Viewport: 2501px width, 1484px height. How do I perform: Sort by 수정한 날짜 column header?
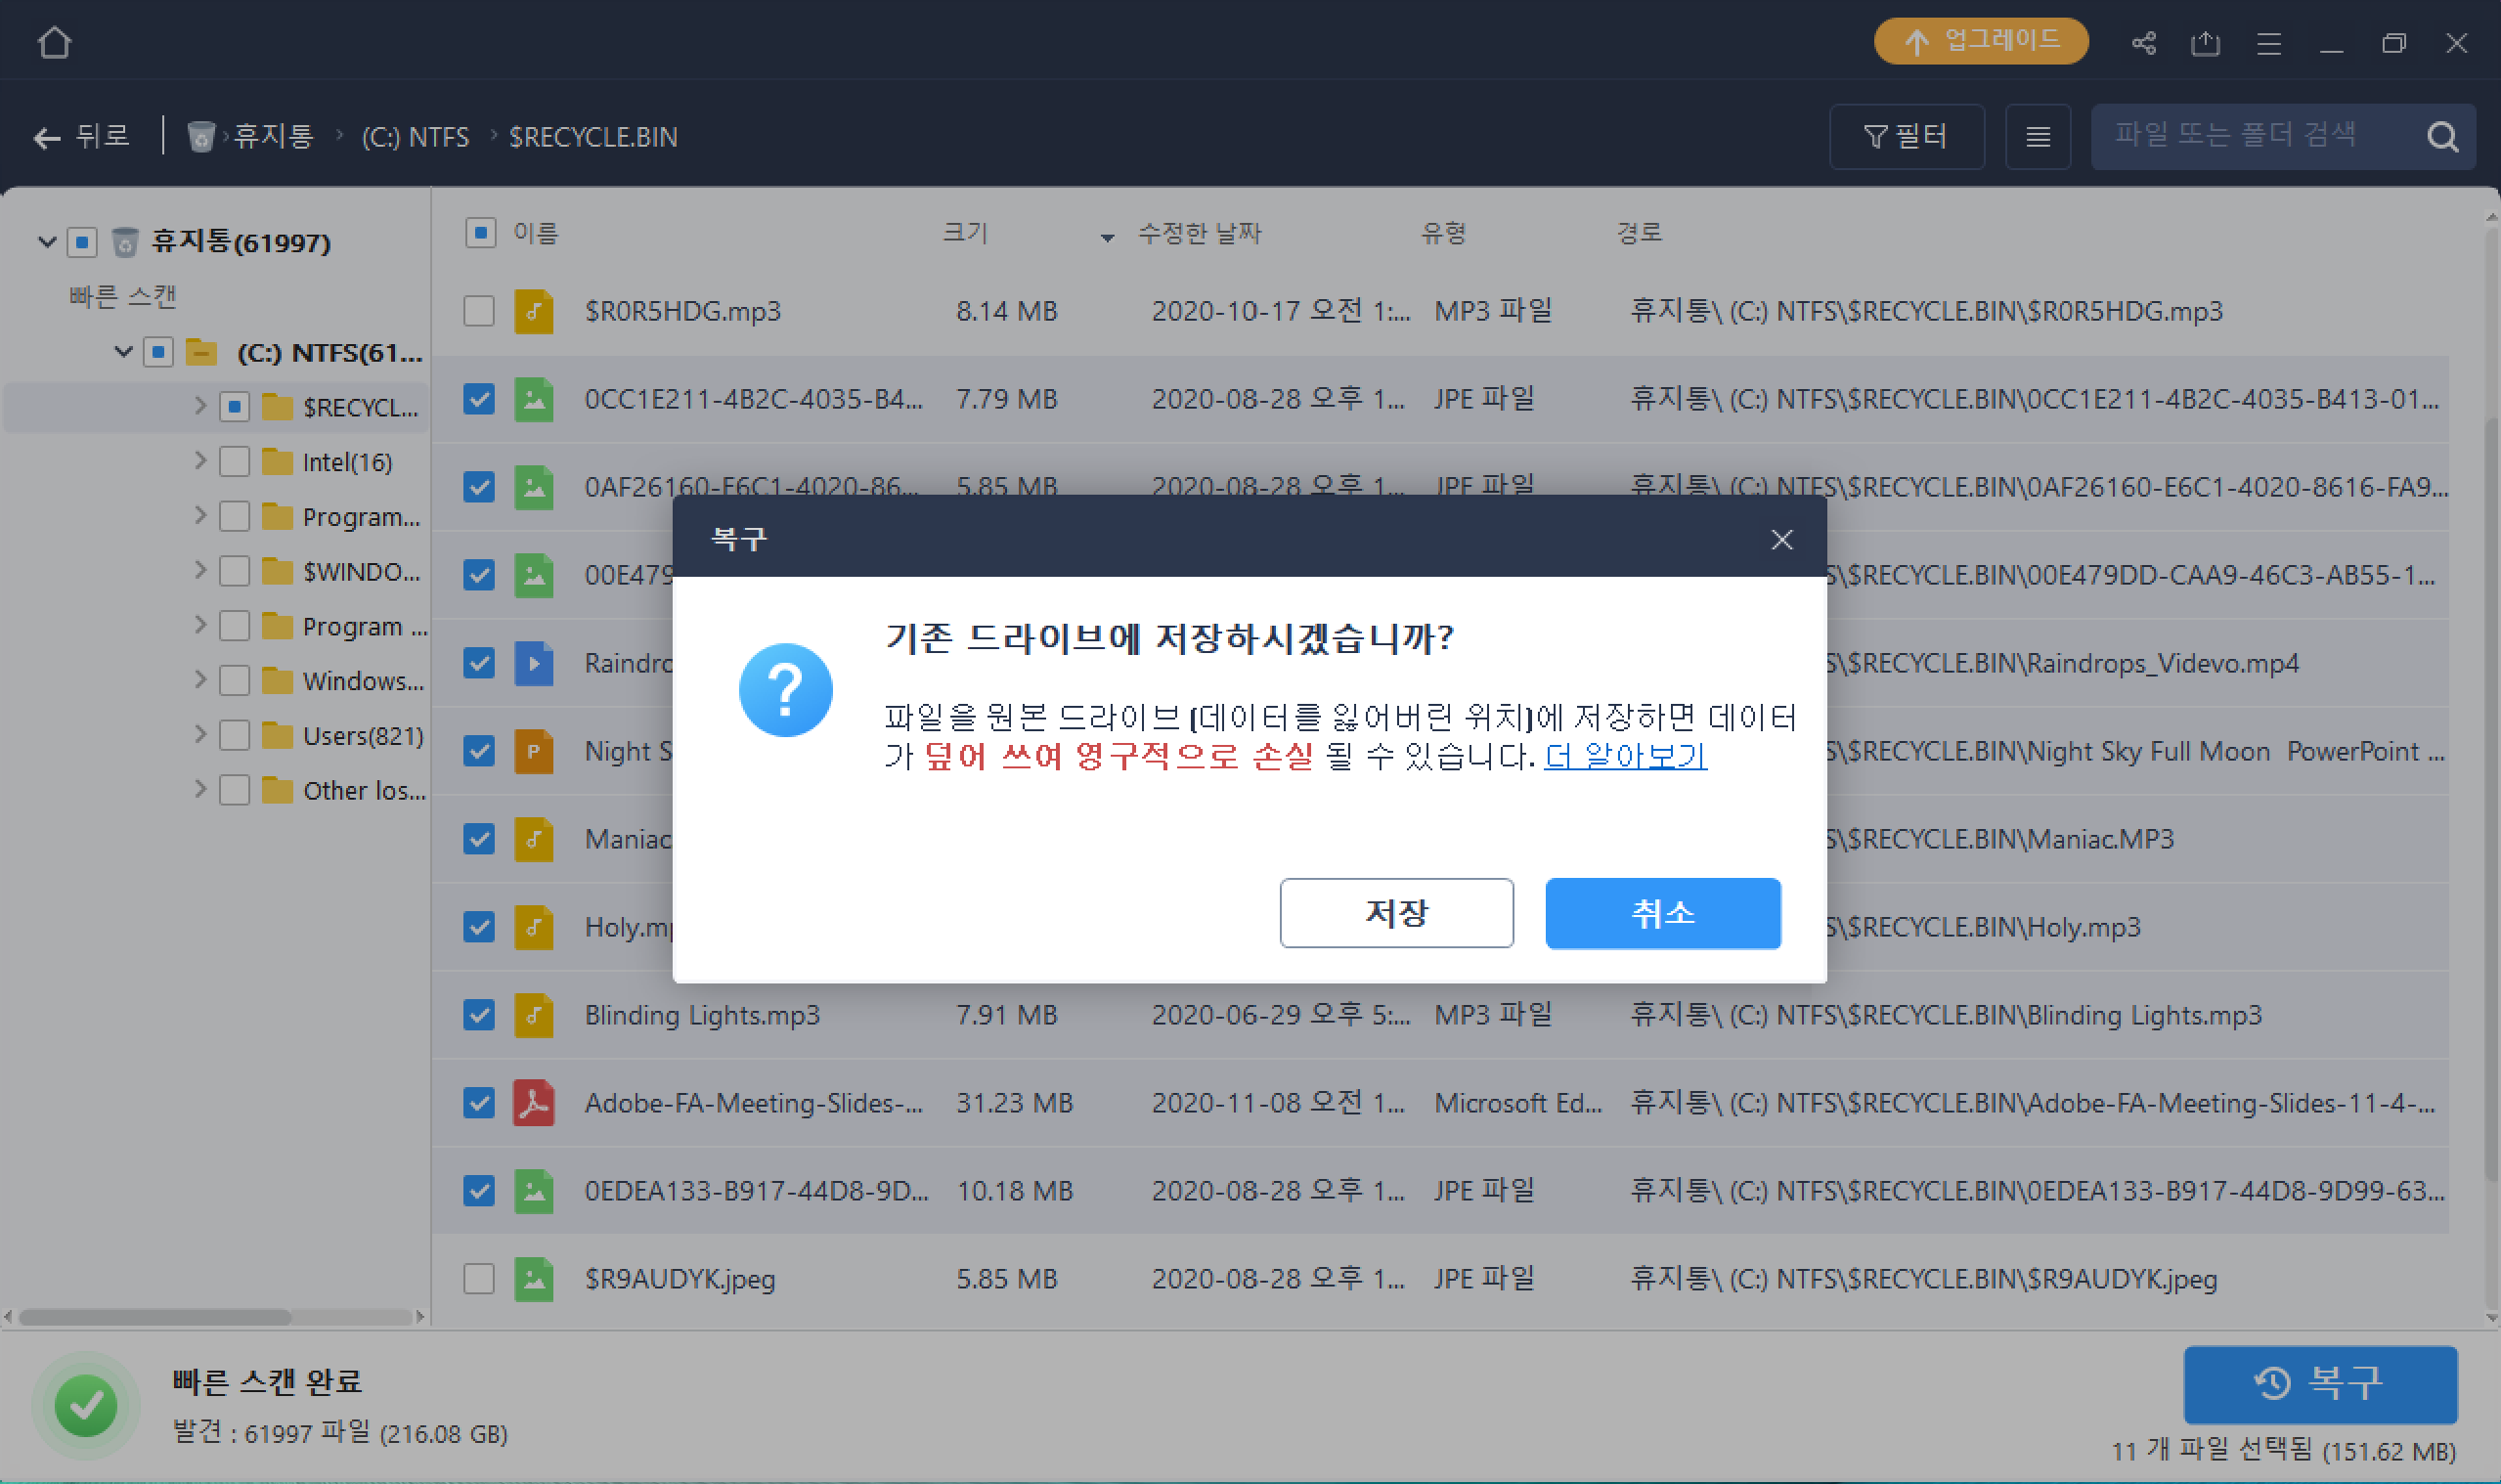point(1198,233)
